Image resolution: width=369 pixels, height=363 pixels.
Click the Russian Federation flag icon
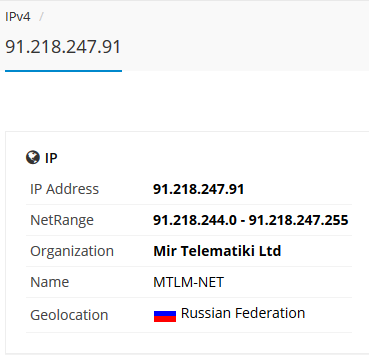165,316
